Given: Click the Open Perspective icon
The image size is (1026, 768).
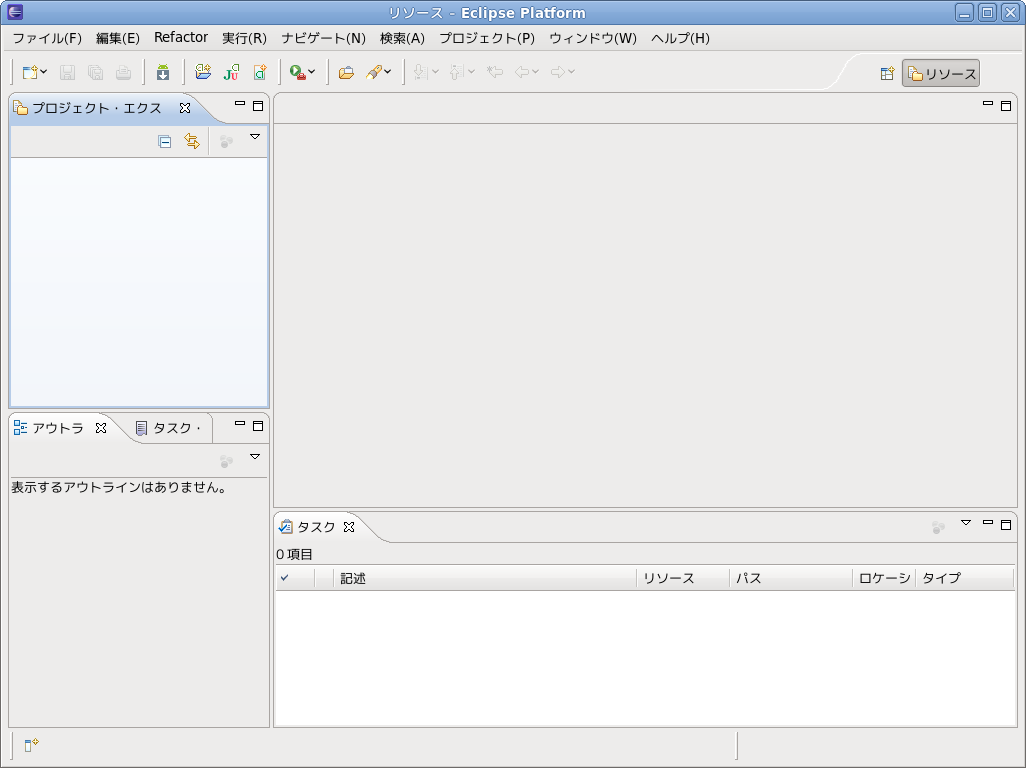Looking at the screenshot, I should [x=887, y=74].
